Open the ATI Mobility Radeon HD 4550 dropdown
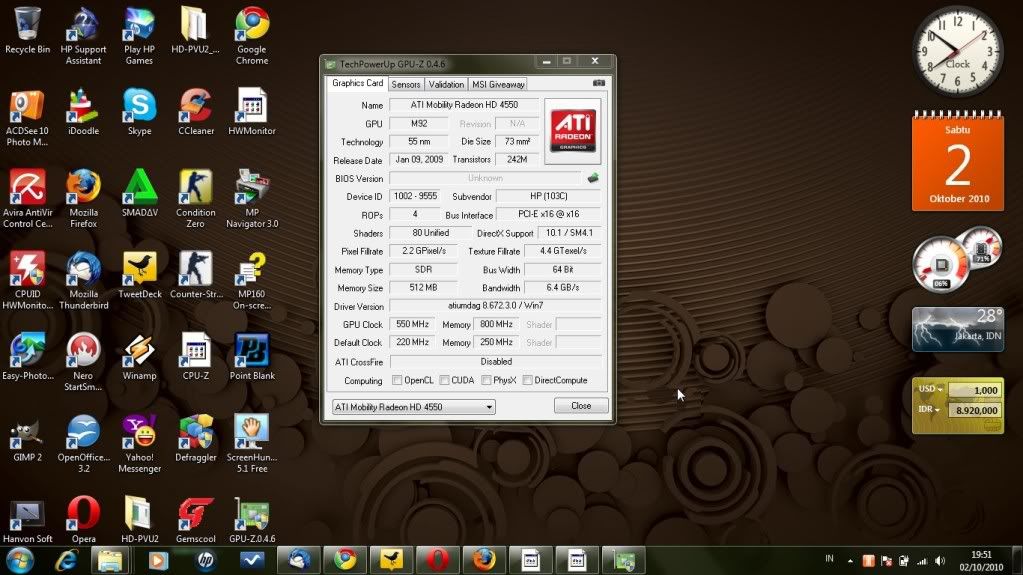The height and width of the screenshot is (575, 1023). [414, 407]
